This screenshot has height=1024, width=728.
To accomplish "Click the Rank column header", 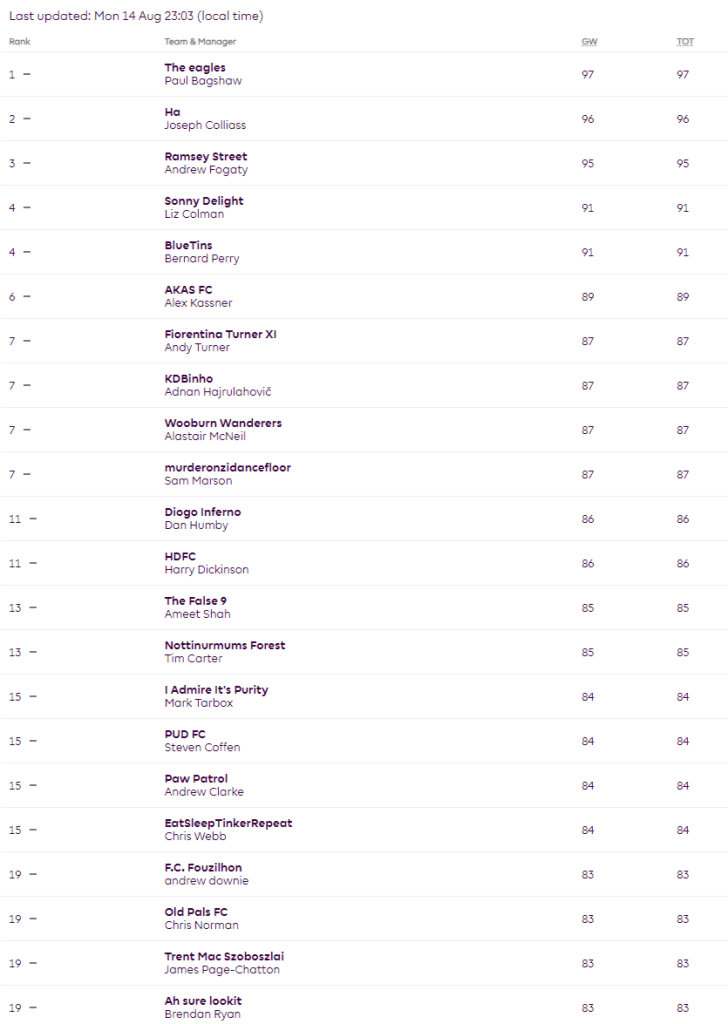I will 19,41.
